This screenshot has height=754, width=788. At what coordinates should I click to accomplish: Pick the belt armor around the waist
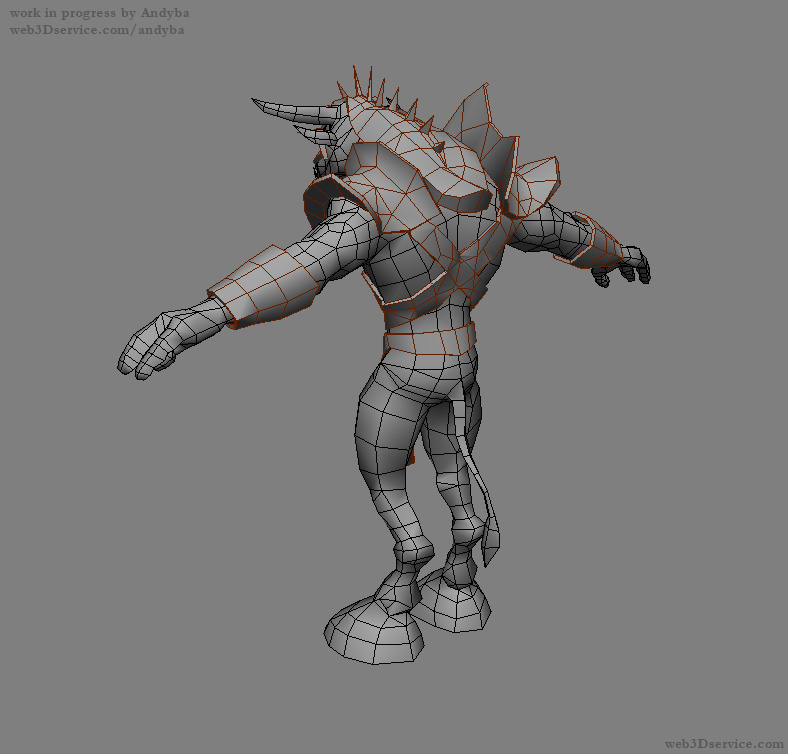coord(430,339)
